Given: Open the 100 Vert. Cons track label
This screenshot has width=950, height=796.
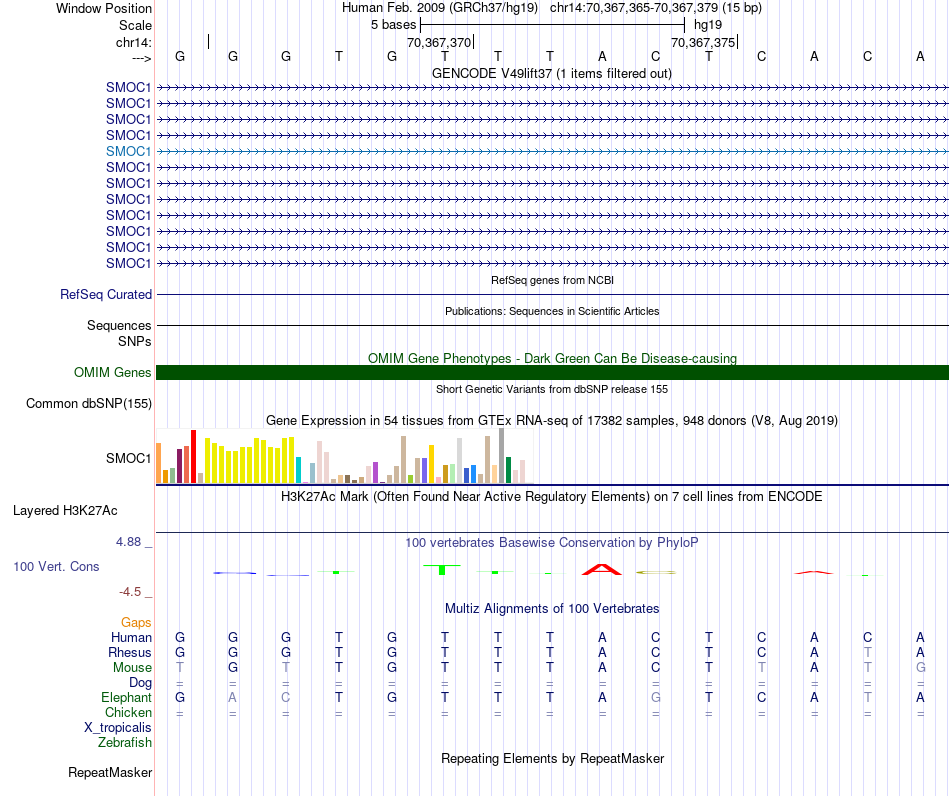Looking at the screenshot, I should click(x=56, y=566).
